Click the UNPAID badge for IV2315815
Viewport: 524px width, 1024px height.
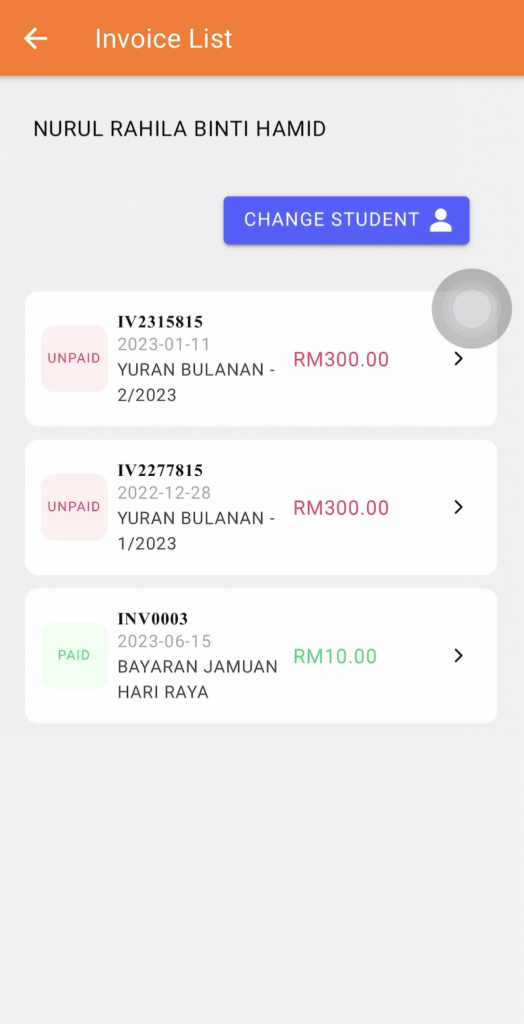[x=74, y=359]
